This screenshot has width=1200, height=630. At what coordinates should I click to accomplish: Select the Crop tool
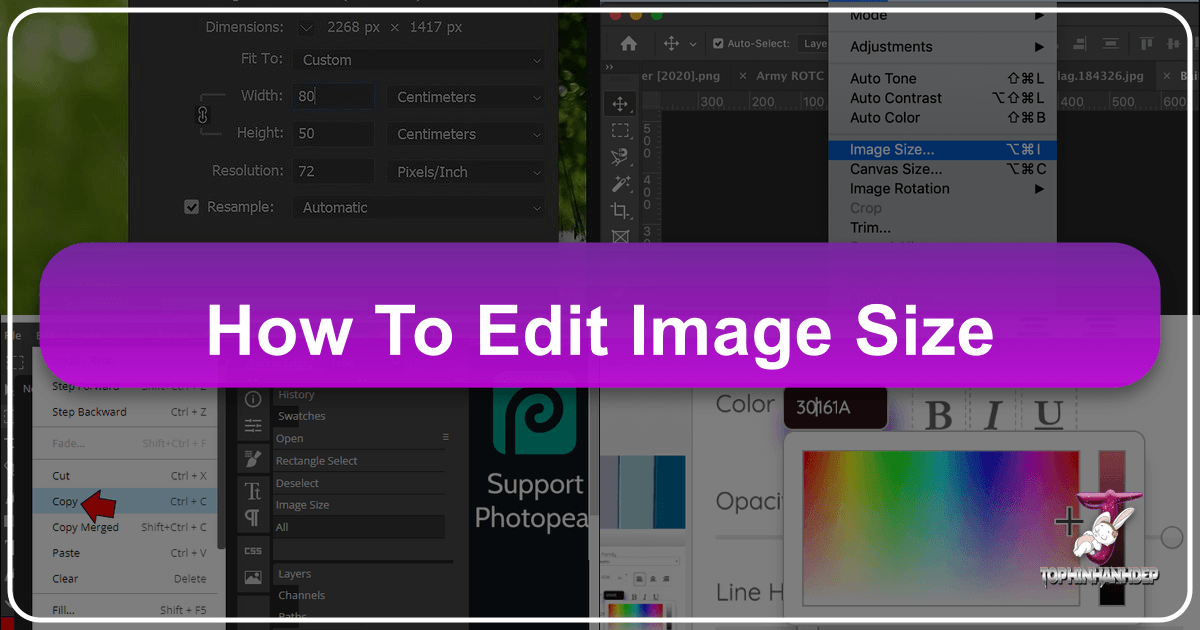(x=621, y=208)
